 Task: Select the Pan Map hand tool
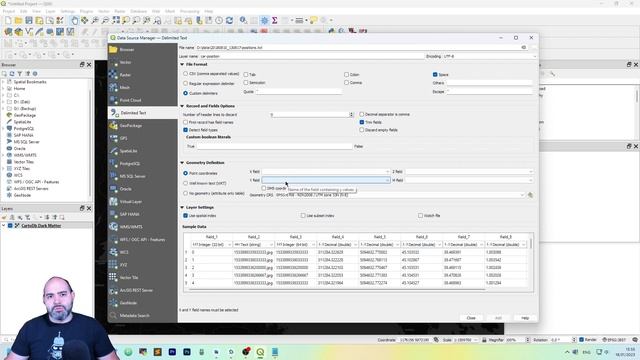click(74, 20)
